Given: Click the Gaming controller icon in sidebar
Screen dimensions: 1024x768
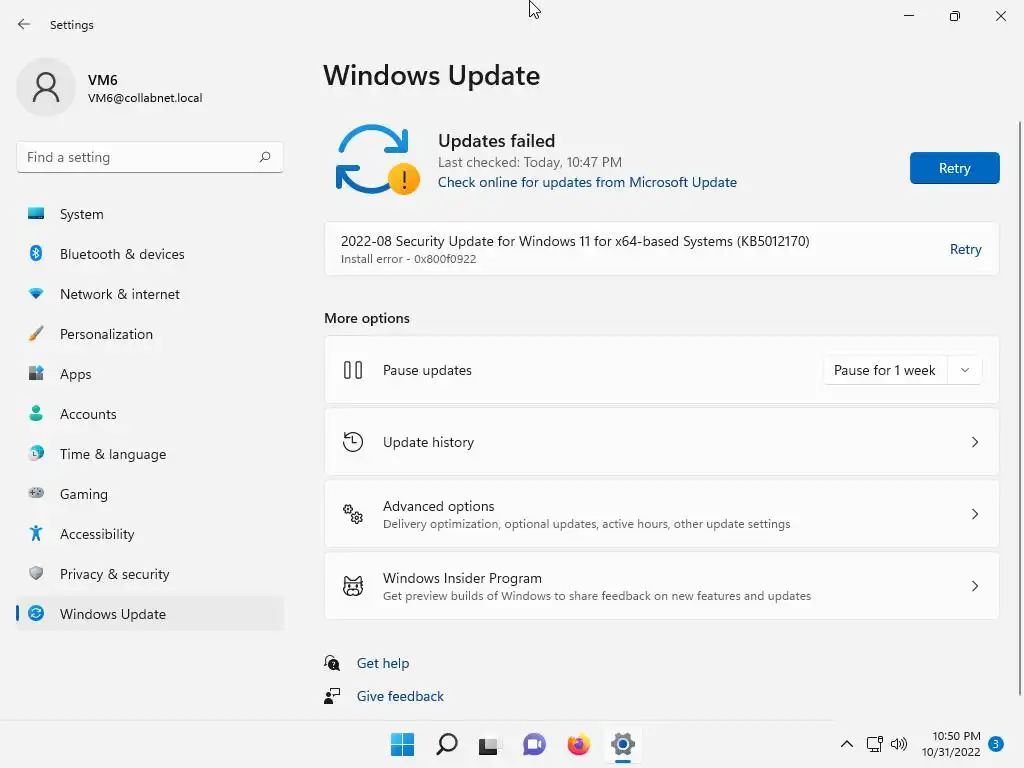Looking at the screenshot, I should coord(36,494).
